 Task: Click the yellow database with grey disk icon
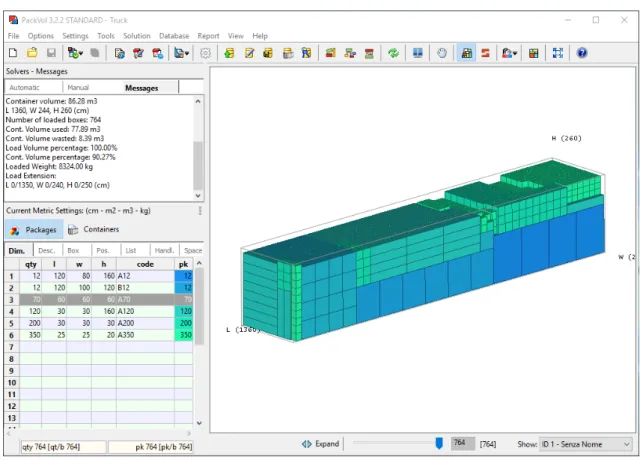click(288, 53)
